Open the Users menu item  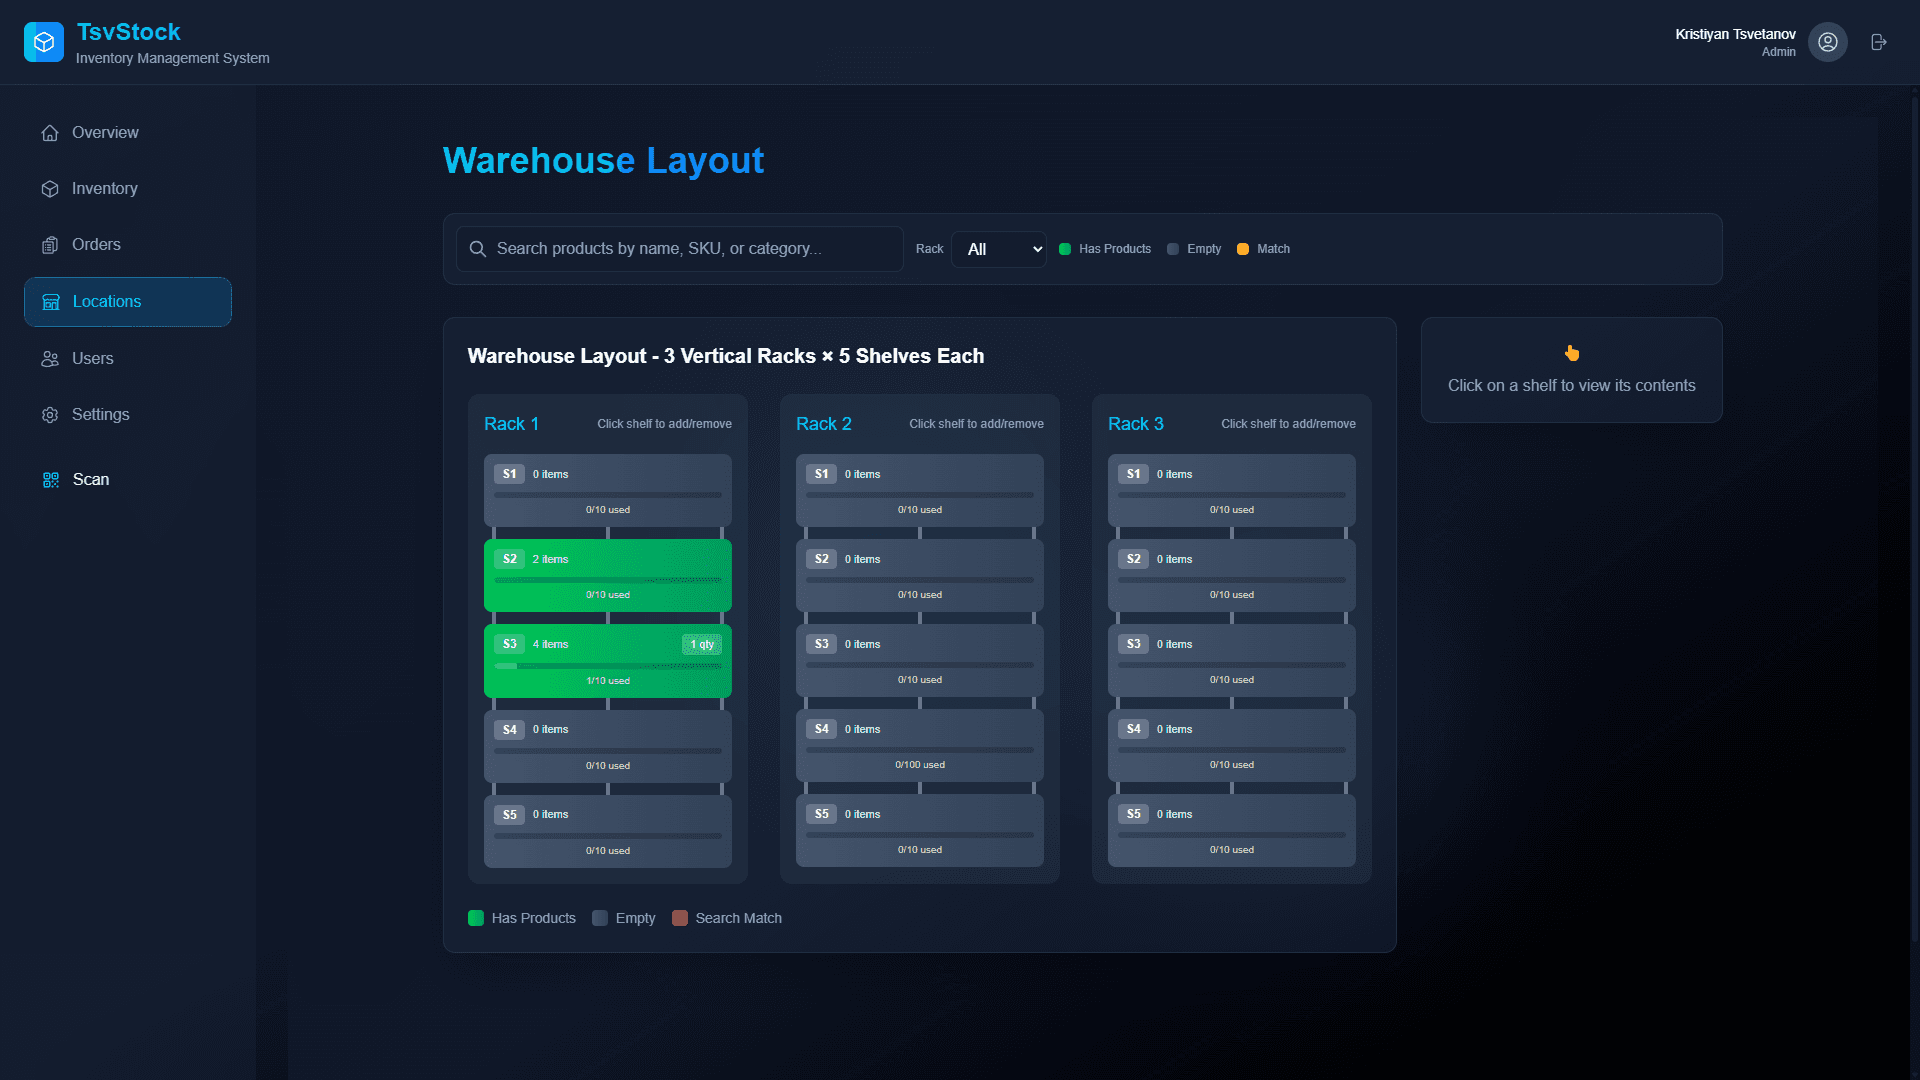(92, 359)
